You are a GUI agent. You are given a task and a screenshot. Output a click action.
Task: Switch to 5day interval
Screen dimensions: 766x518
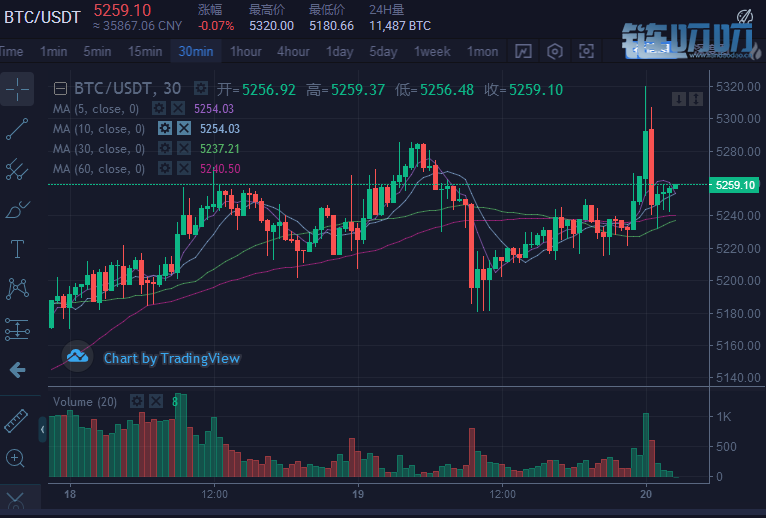383,51
